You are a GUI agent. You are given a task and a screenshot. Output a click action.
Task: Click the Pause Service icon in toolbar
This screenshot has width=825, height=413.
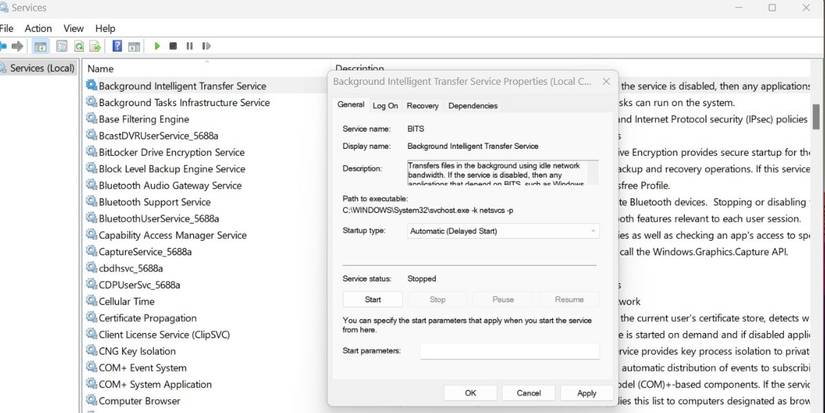[189, 46]
